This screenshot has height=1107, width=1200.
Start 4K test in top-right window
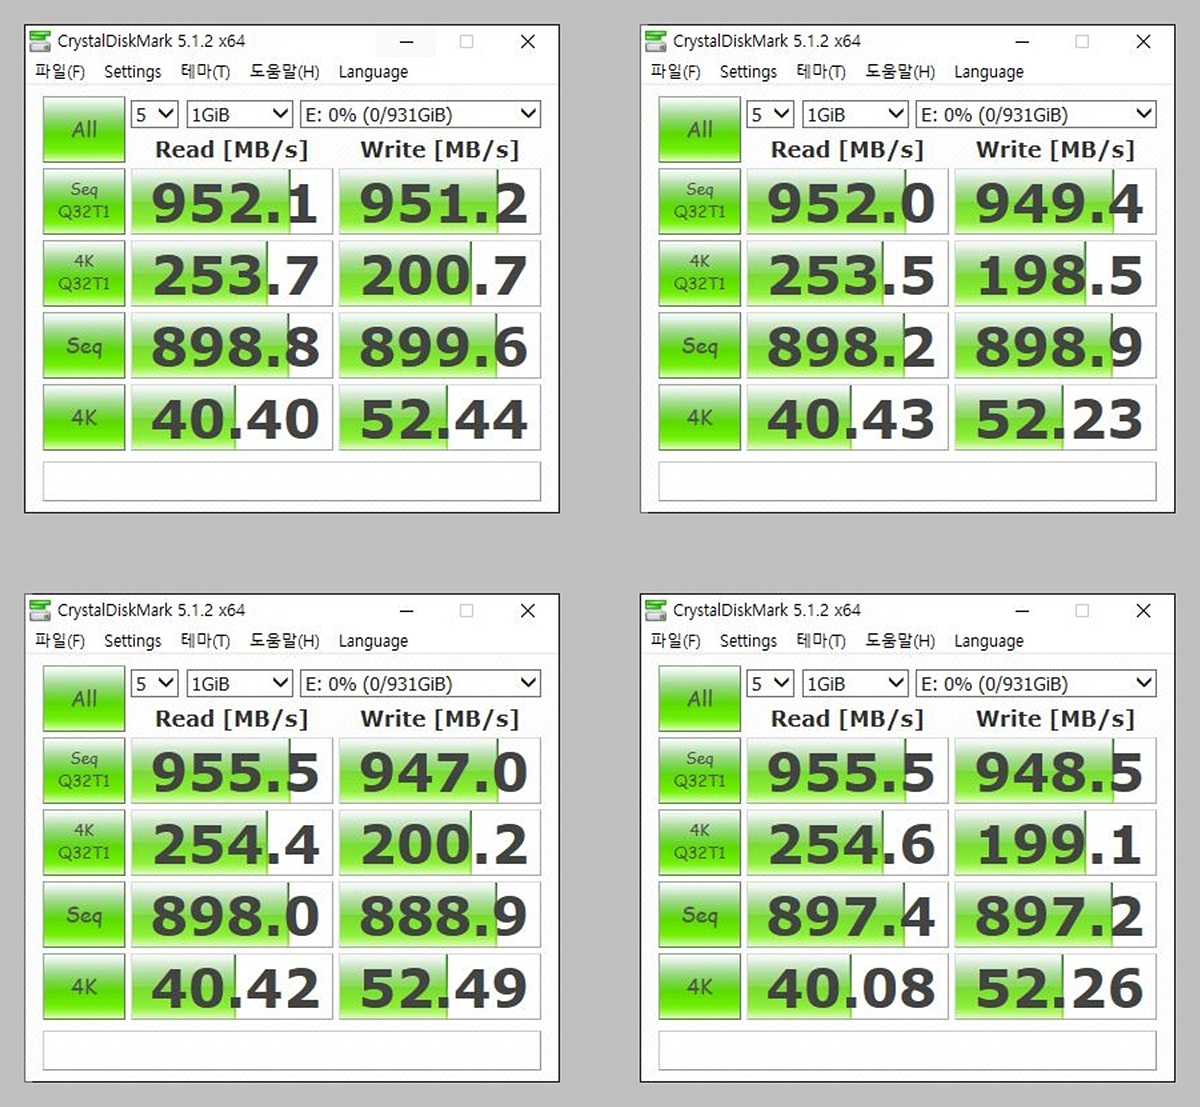[x=700, y=417]
